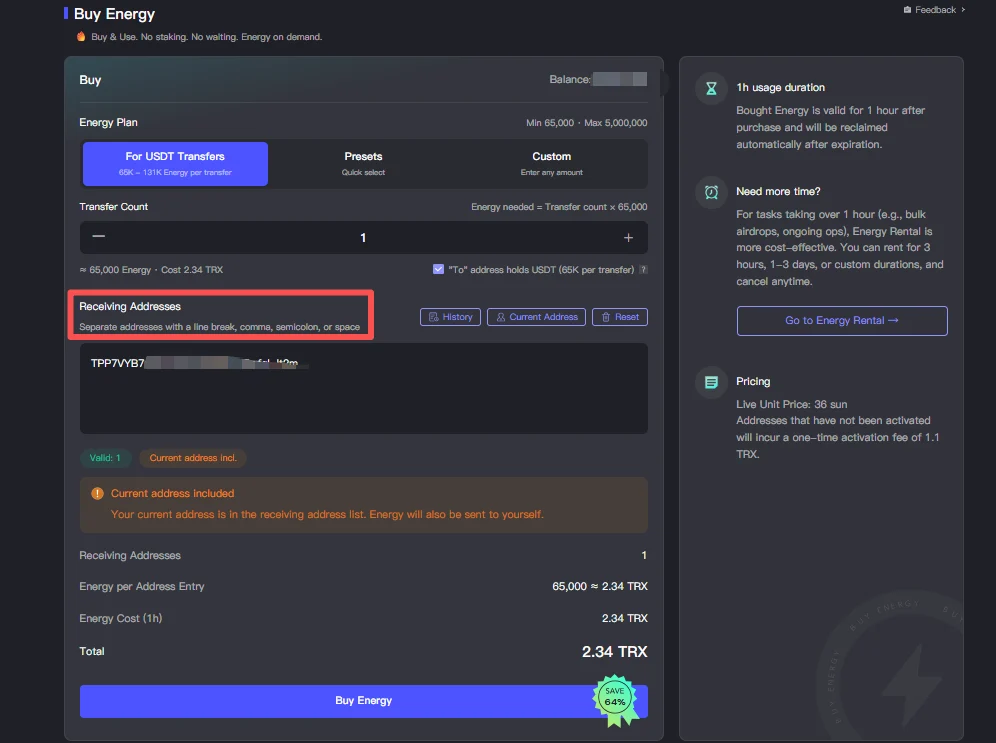Click the question mark help icon beside USDT checkbox

[643, 269]
